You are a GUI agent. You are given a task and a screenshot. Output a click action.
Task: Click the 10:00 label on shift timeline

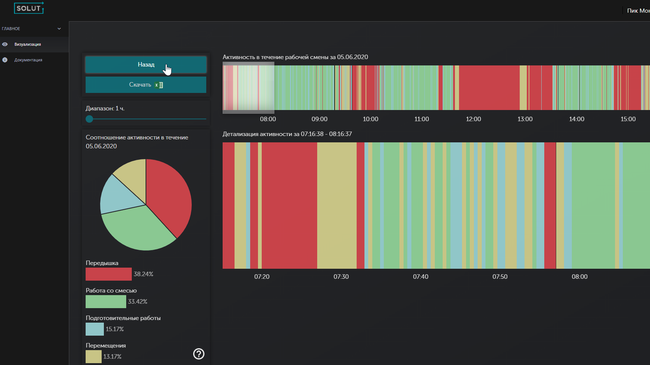371,119
